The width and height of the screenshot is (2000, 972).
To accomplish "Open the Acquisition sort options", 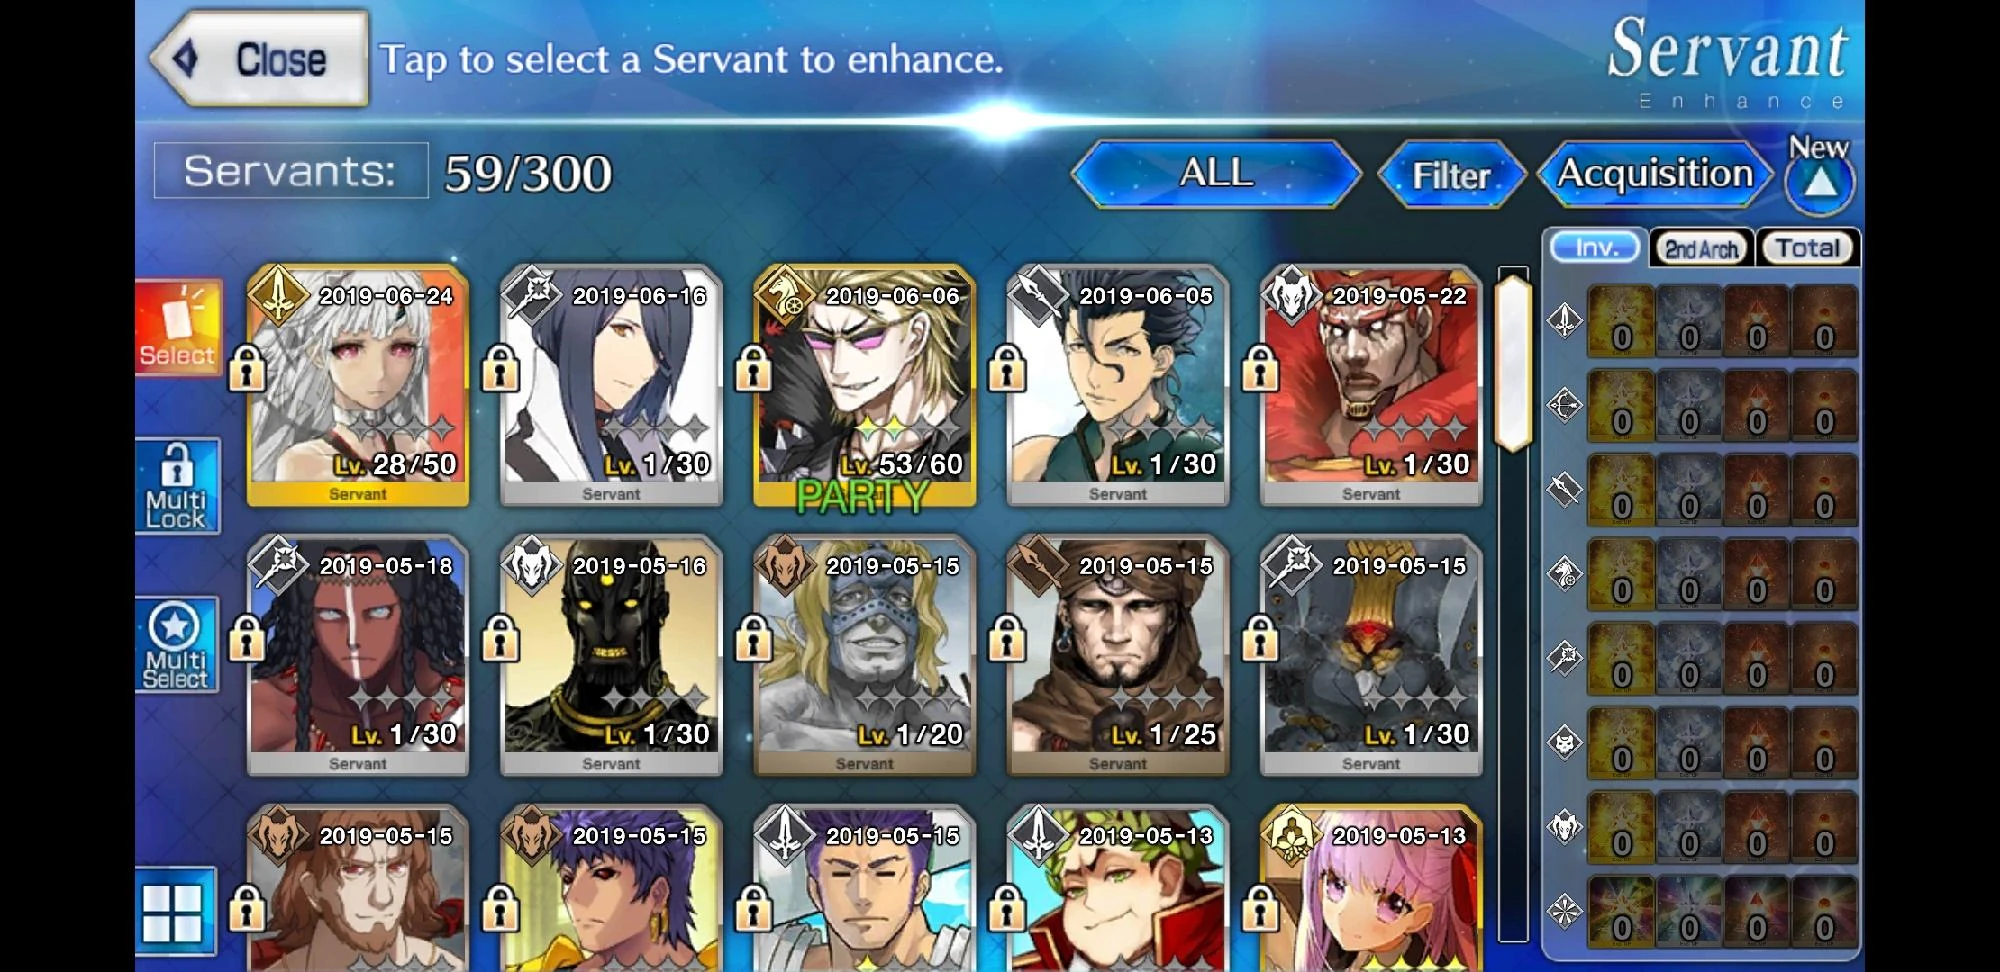I will [x=1655, y=174].
